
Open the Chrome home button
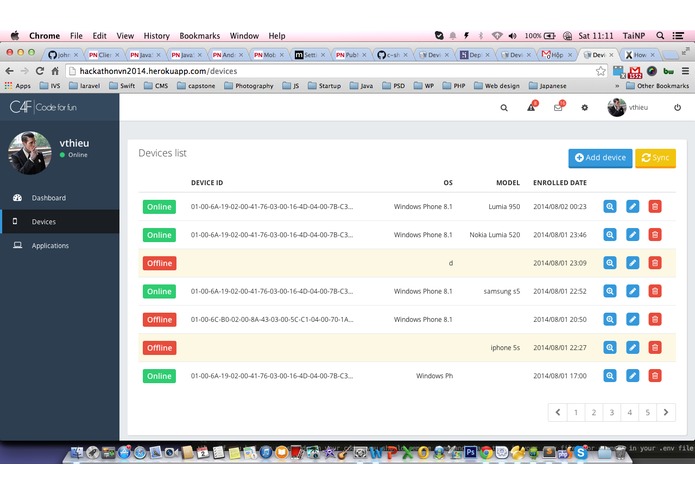pos(55,71)
